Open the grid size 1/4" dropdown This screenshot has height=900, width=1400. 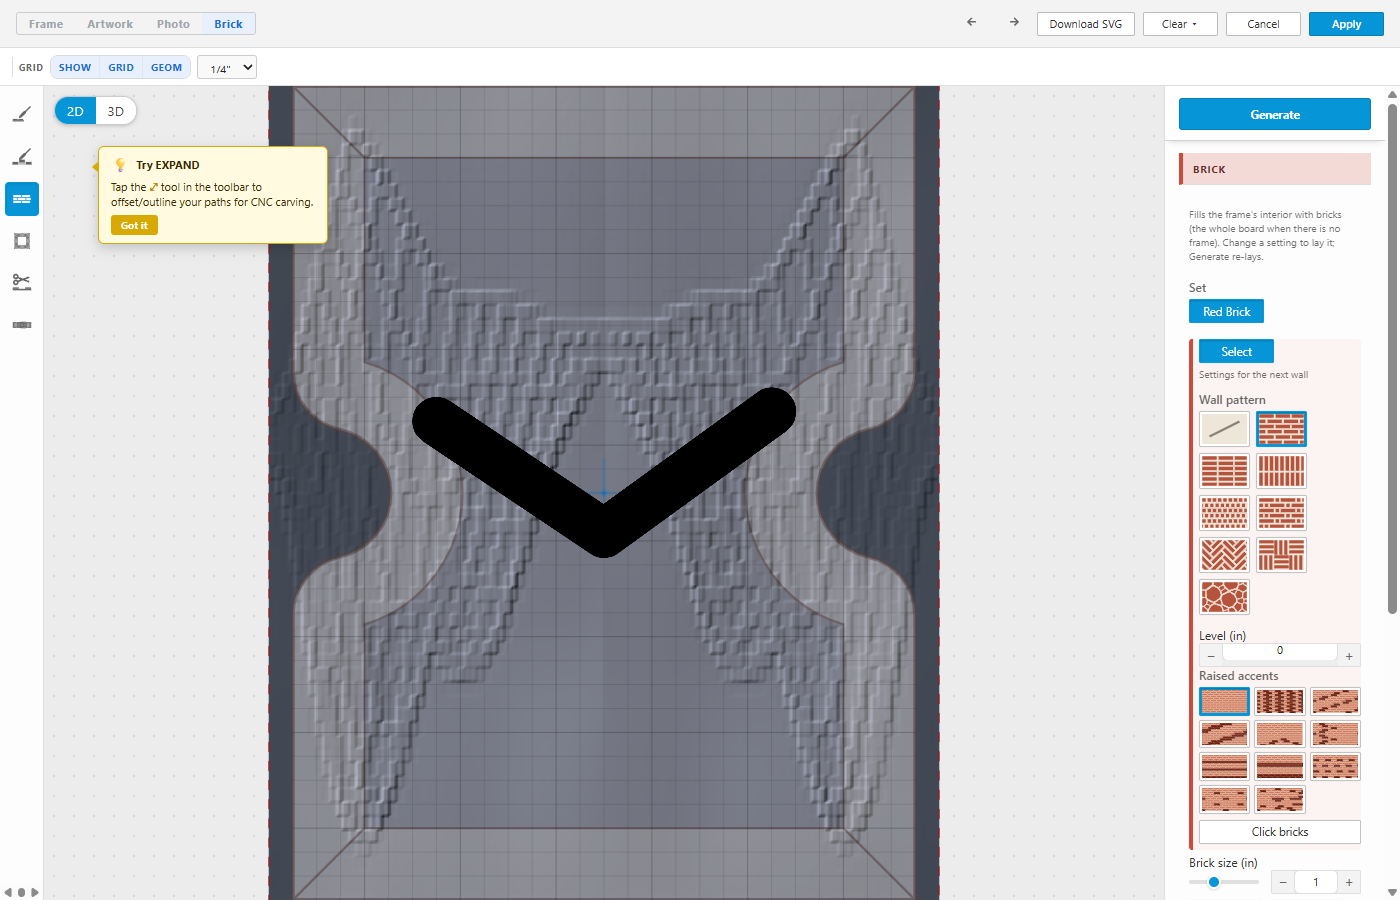pos(227,68)
